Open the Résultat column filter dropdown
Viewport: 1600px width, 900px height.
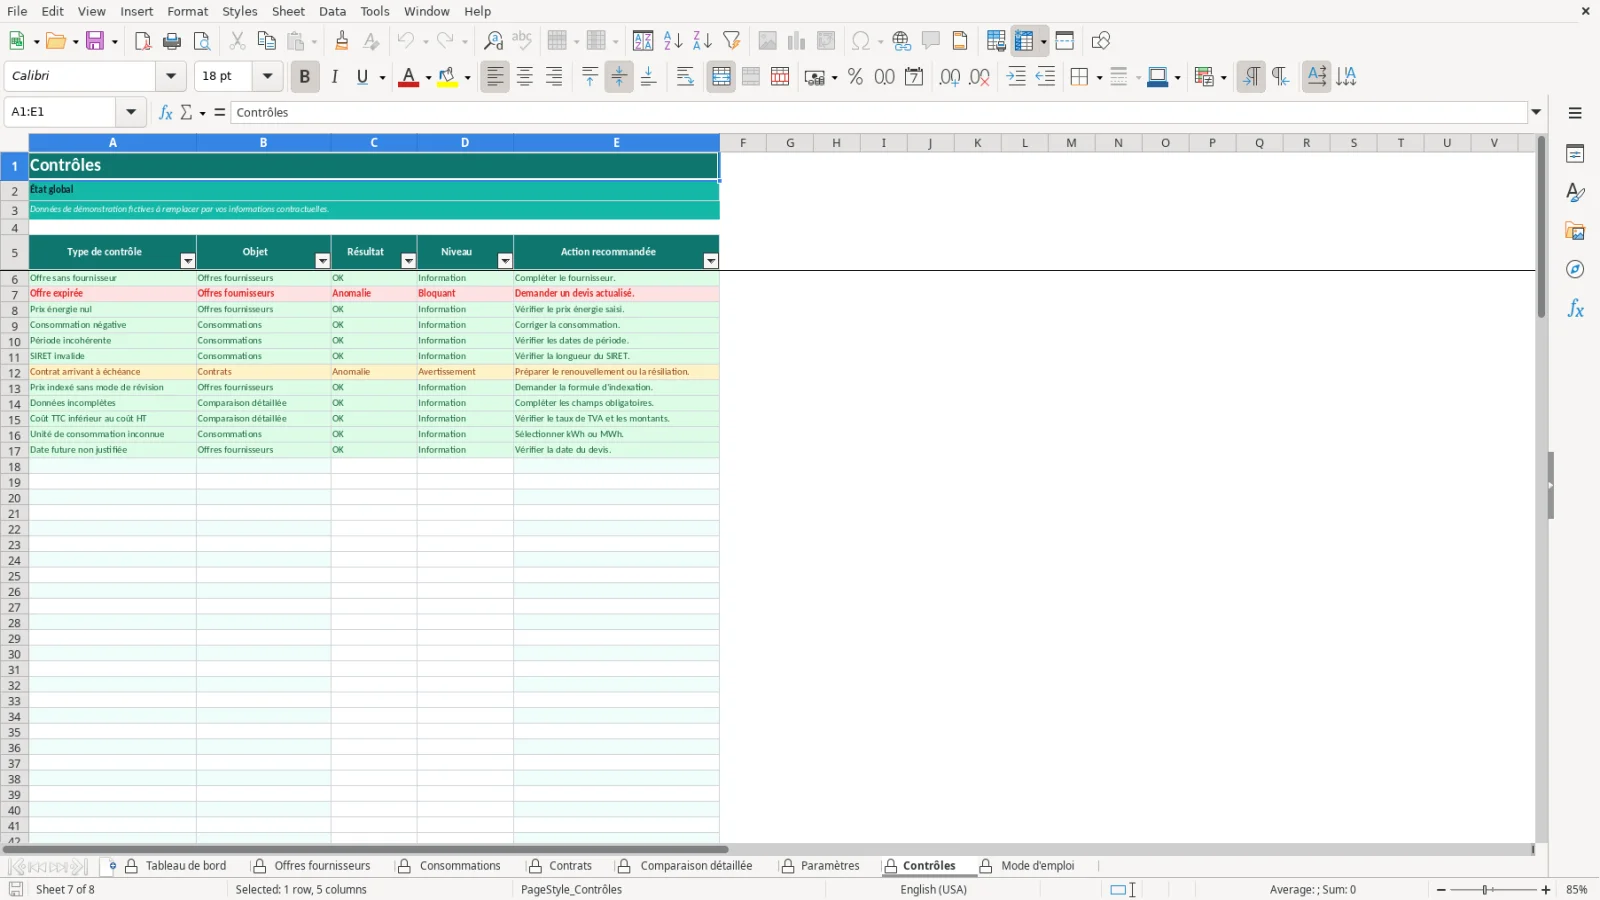pyautogui.click(x=408, y=261)
